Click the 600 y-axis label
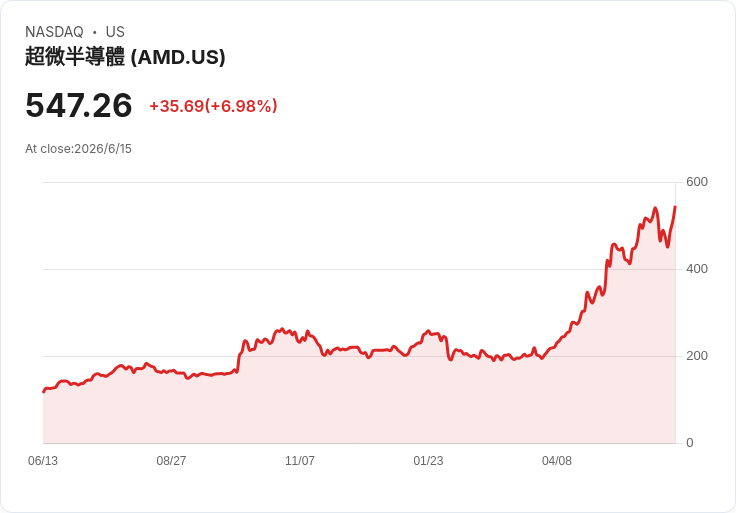The width and height of the screenshot is (736, 513). pyautogui.click(x=697, y=182)
